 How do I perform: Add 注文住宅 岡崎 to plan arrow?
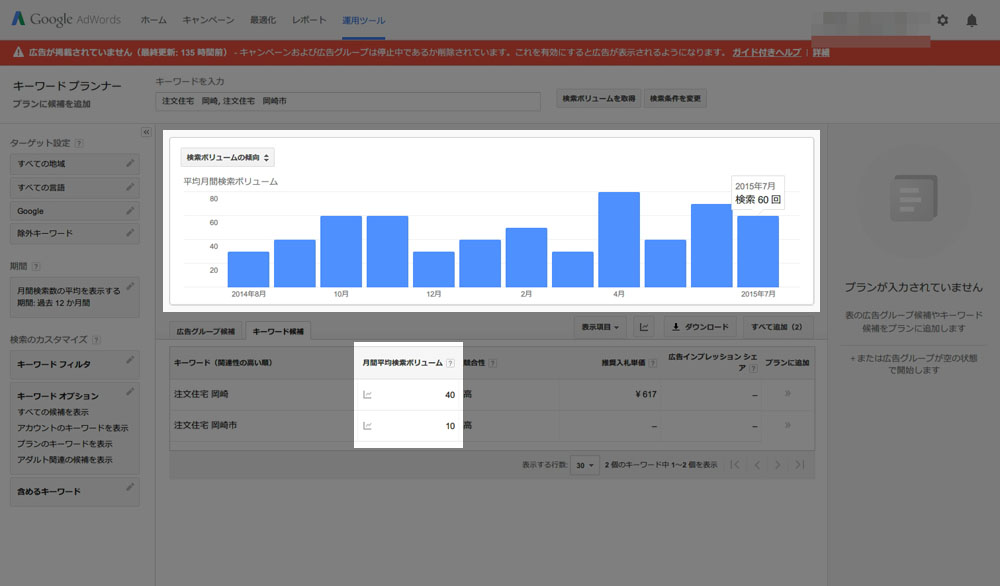click(788, 393)
